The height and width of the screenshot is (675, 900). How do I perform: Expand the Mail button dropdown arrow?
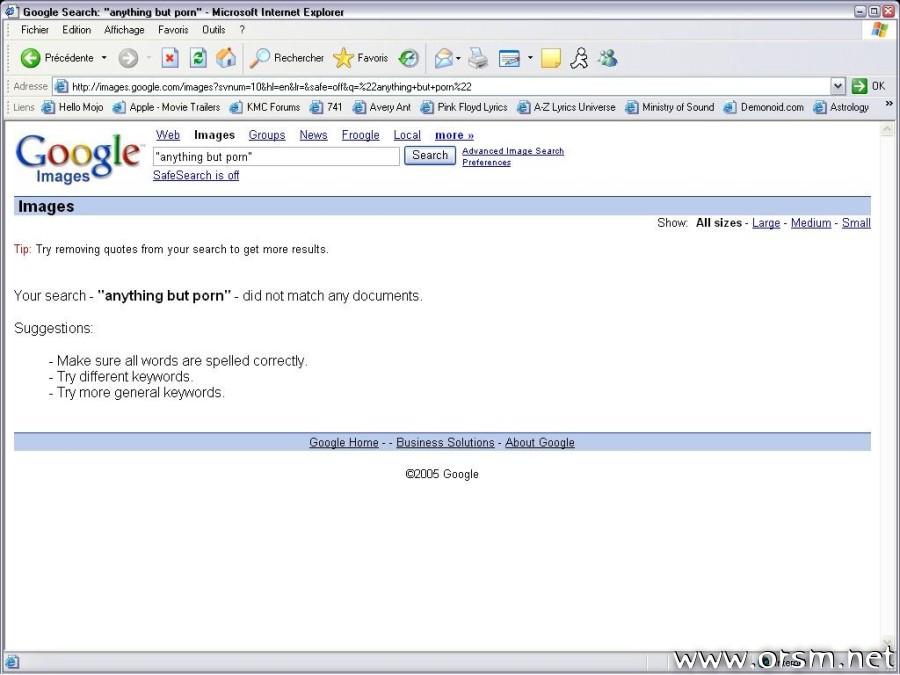tap(458, 58)
